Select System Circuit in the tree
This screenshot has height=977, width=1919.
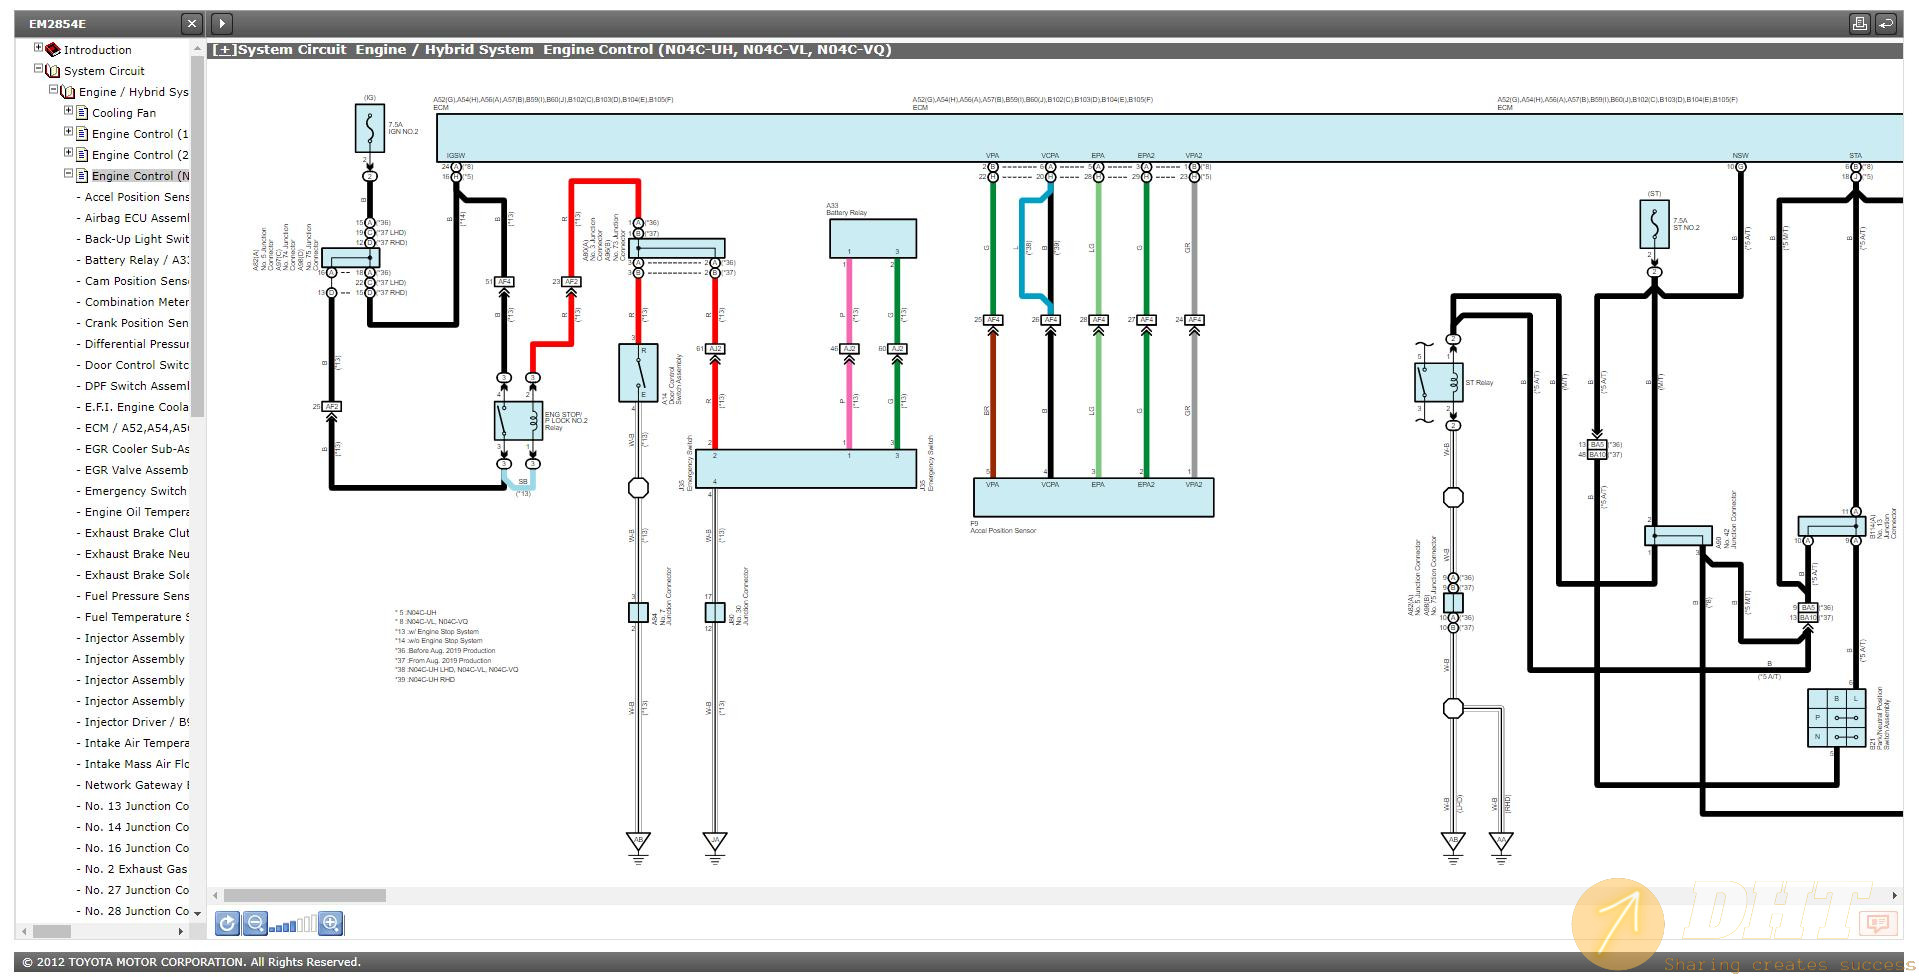[x=104, y=71]
